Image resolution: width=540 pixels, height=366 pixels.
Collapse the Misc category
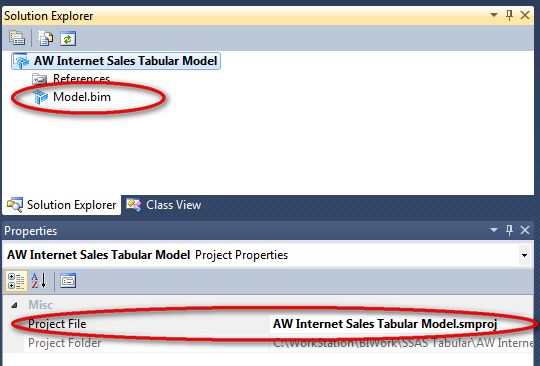click(x=14, y=305)
